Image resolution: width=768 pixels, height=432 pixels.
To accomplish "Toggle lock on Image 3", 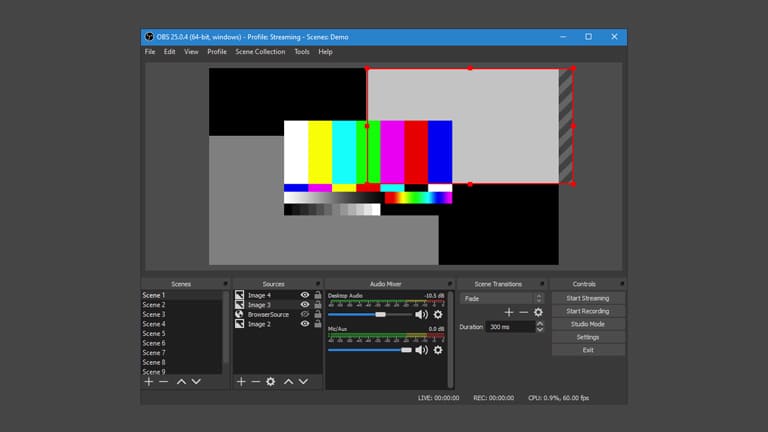I will [318, 305].
